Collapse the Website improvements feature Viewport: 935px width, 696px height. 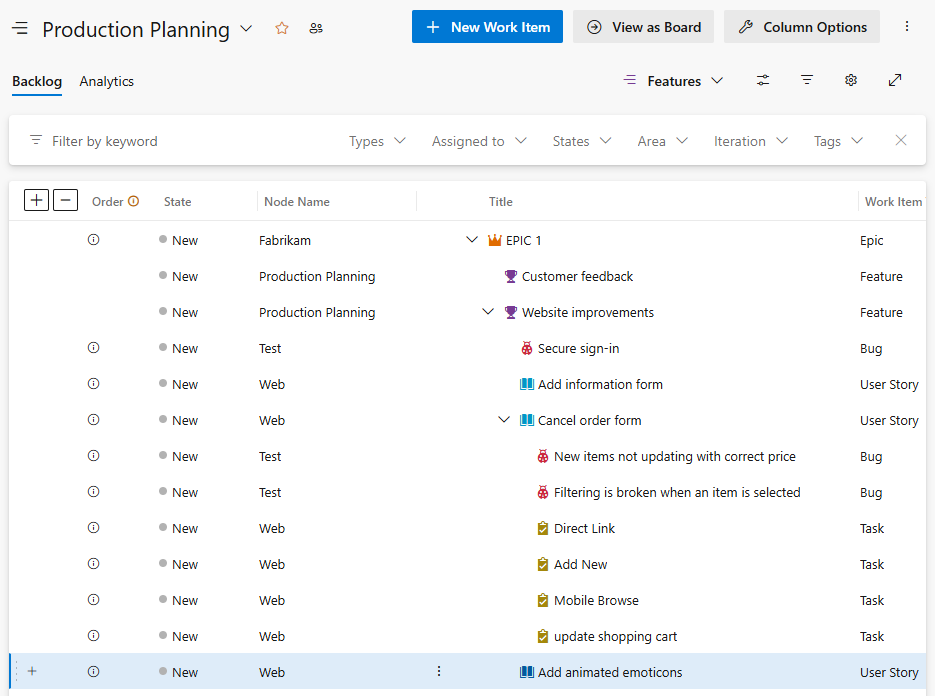click(x=488, y=311)
